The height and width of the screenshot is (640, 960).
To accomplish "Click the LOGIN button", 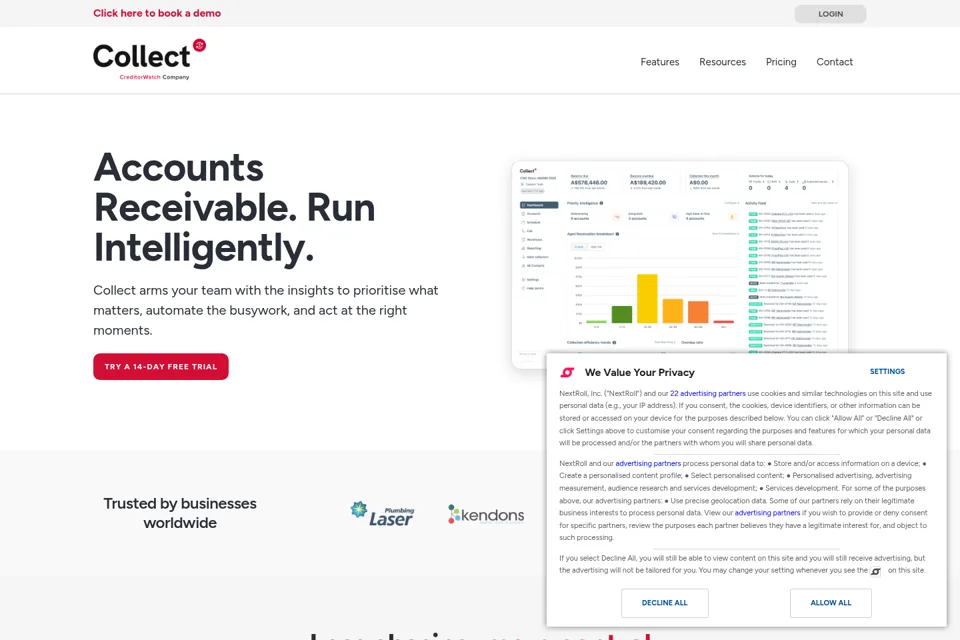I will (830, 14).
